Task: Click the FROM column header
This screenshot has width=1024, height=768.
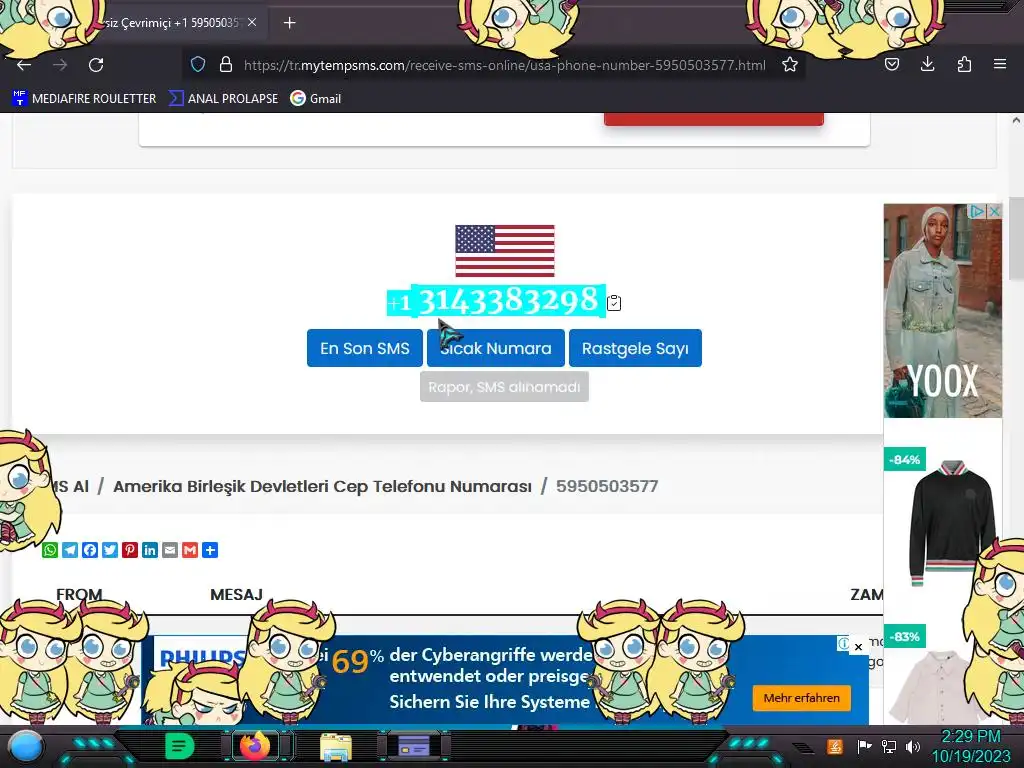Action: pyautogui.click(x=79, y=594)
